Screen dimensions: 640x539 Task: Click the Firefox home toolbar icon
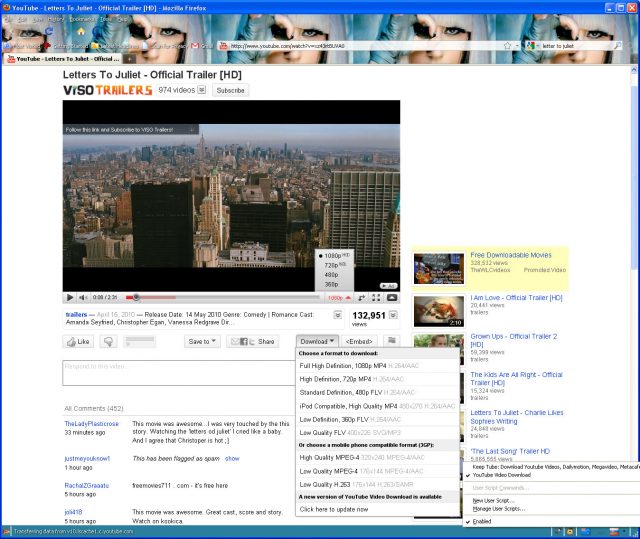click(x=81, y=31)
